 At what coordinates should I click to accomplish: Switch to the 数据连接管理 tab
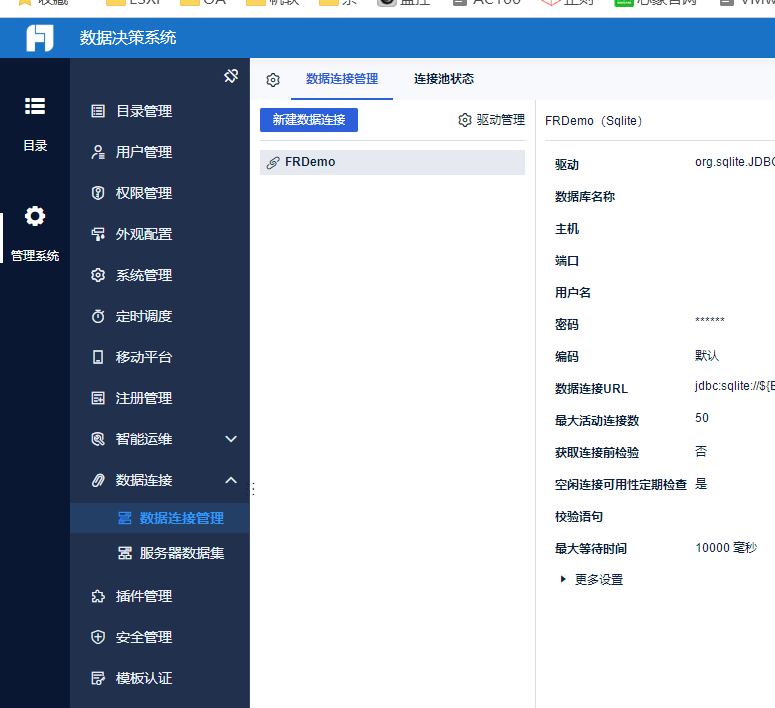coord(342,79)
